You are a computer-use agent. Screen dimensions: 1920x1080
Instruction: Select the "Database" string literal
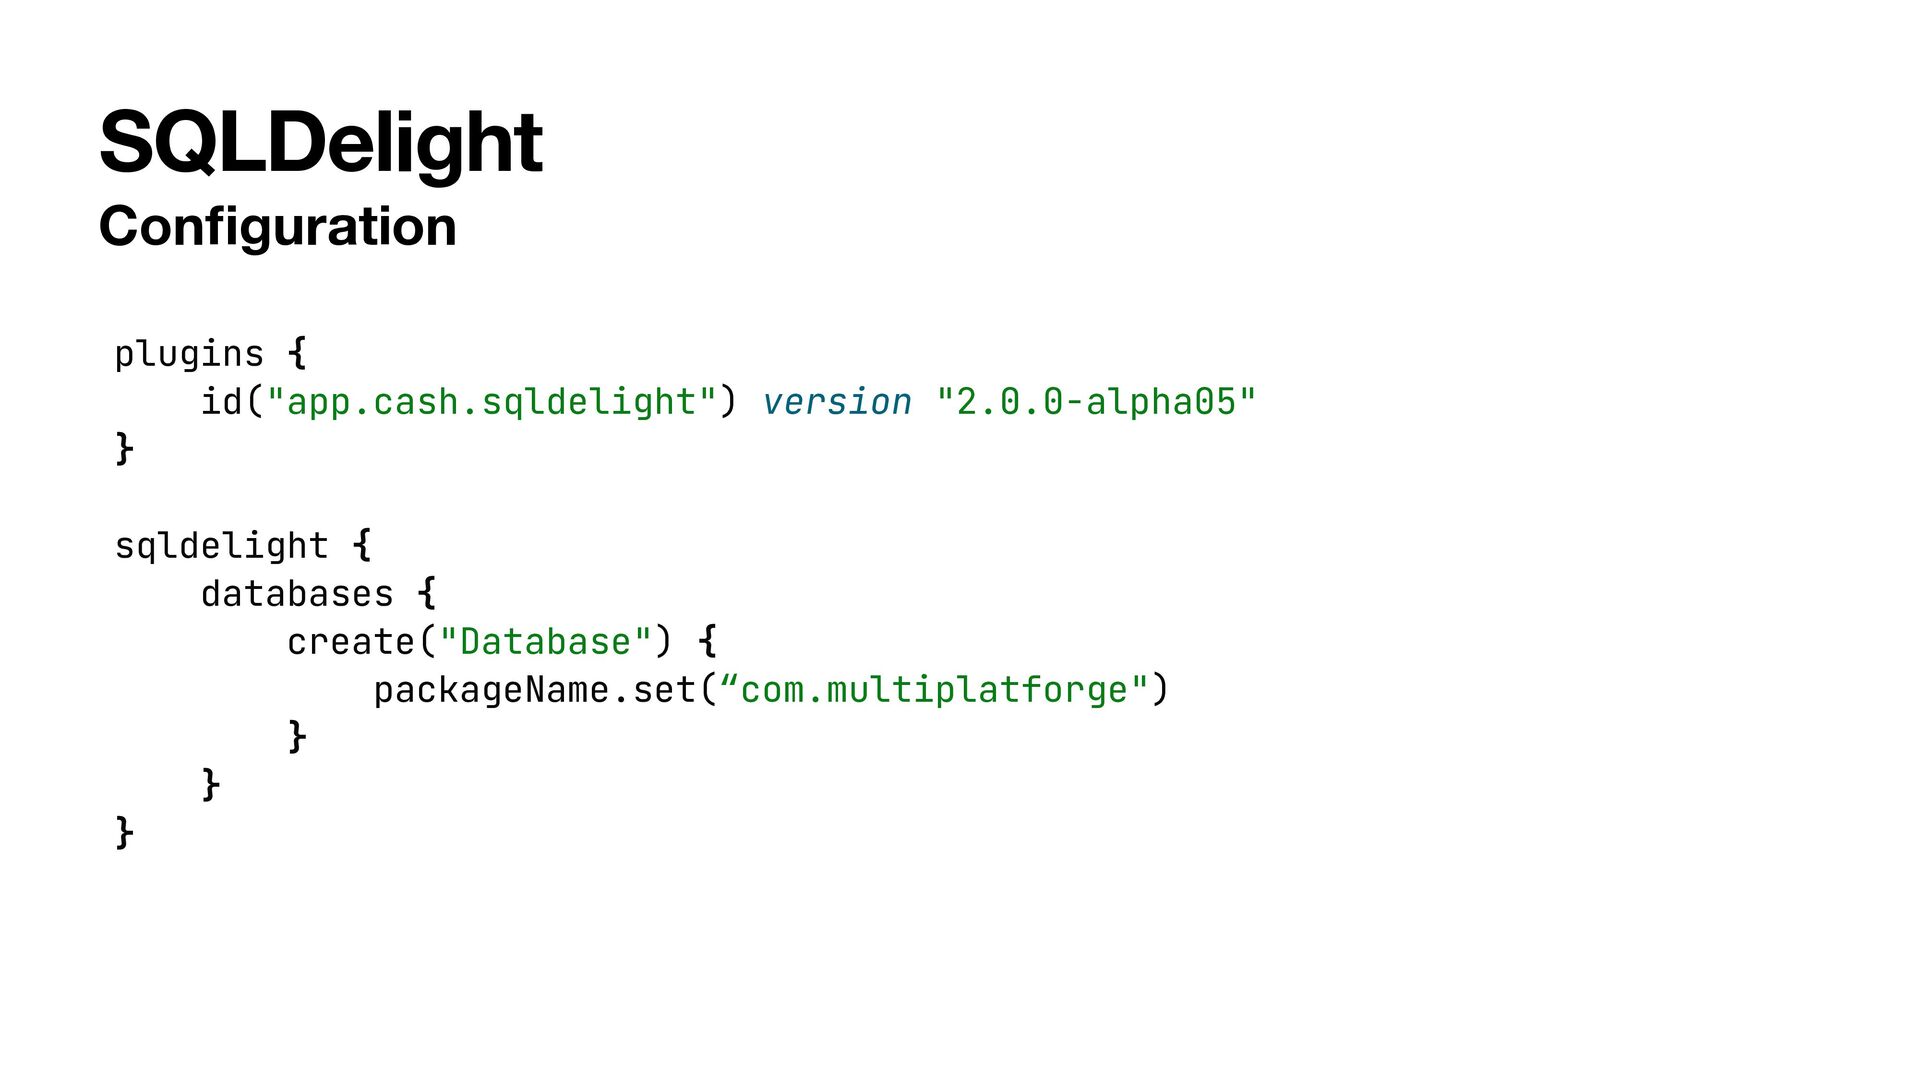545,642
